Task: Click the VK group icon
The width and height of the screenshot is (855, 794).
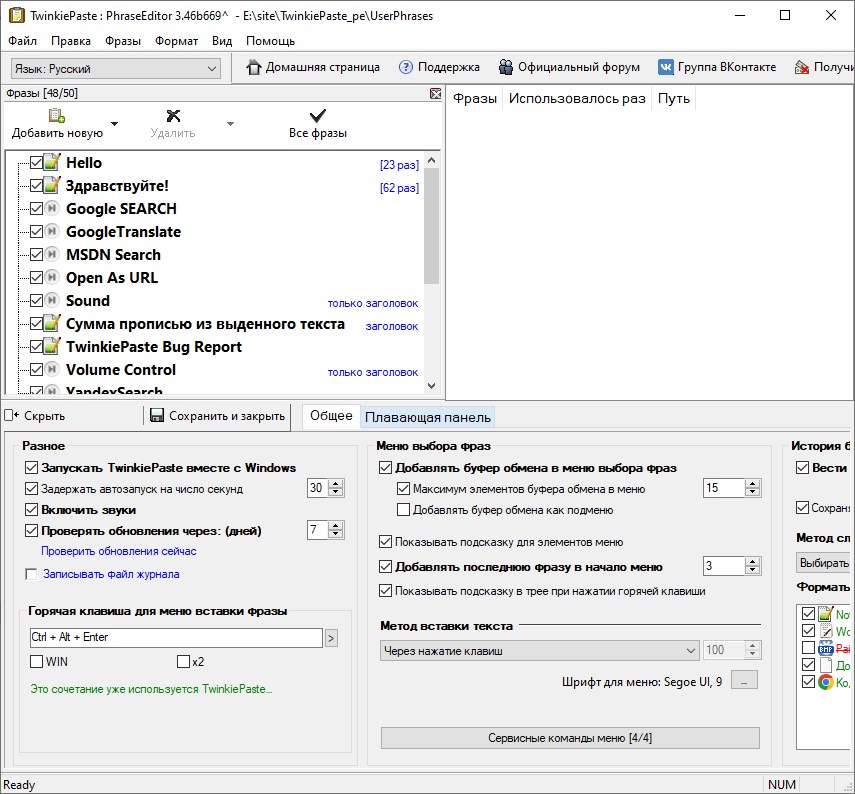Action: pos(665,67)
